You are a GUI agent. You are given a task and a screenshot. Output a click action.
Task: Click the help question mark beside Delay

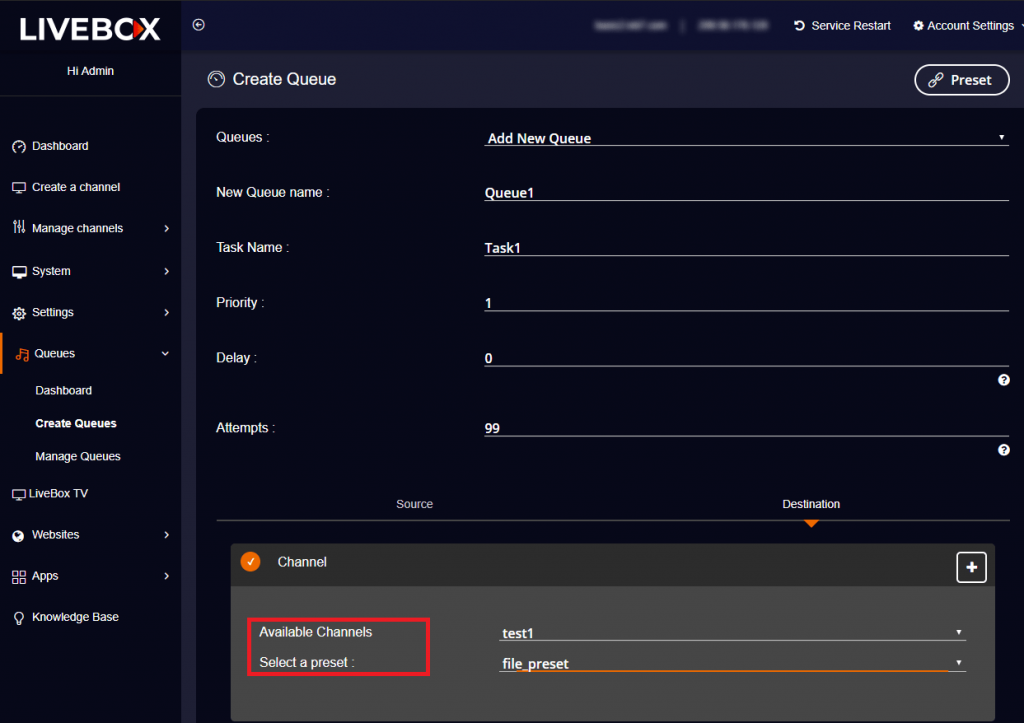tap(1004, 379)
